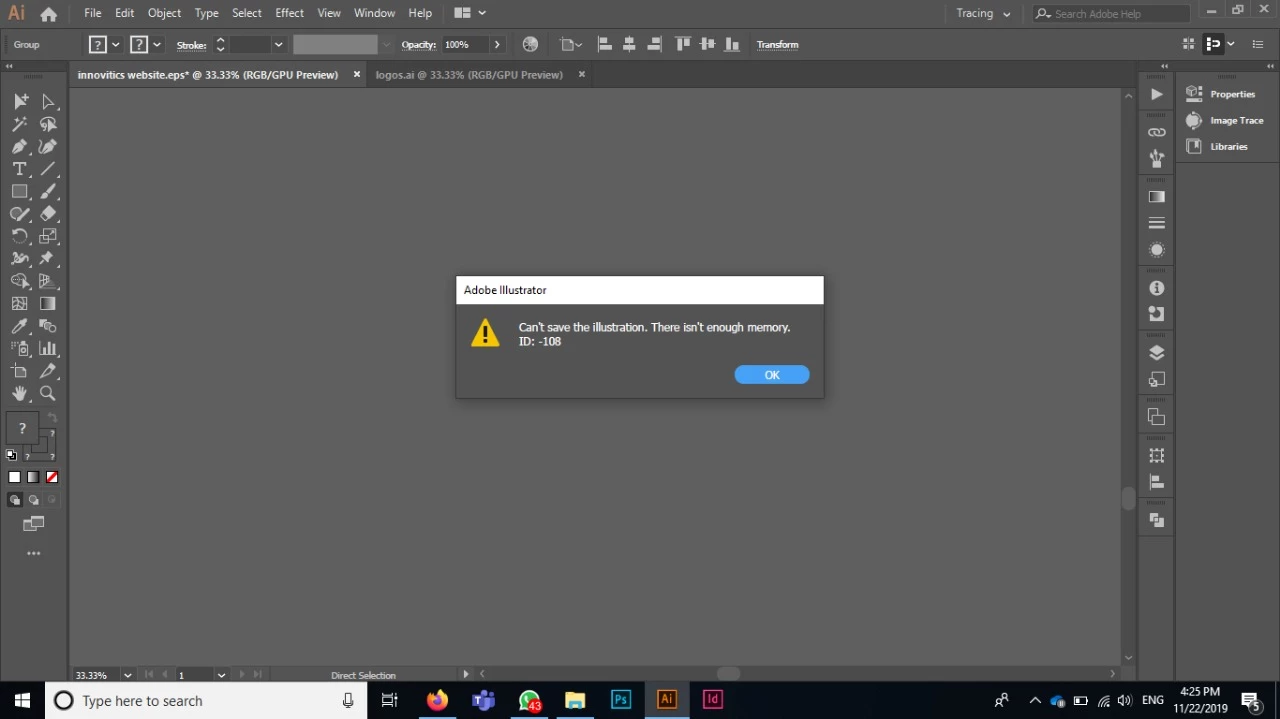Image resolution: width=1280 pixels, height=719 pixels.
Task: Open the Window menu
Action: (x=374, y=13)
